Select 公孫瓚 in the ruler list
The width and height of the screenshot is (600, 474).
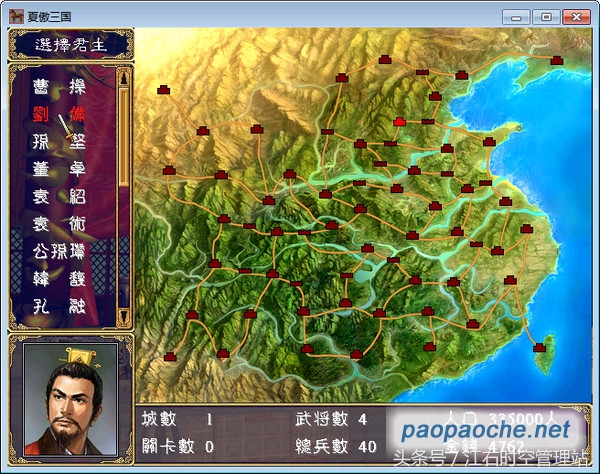point(59,251)
